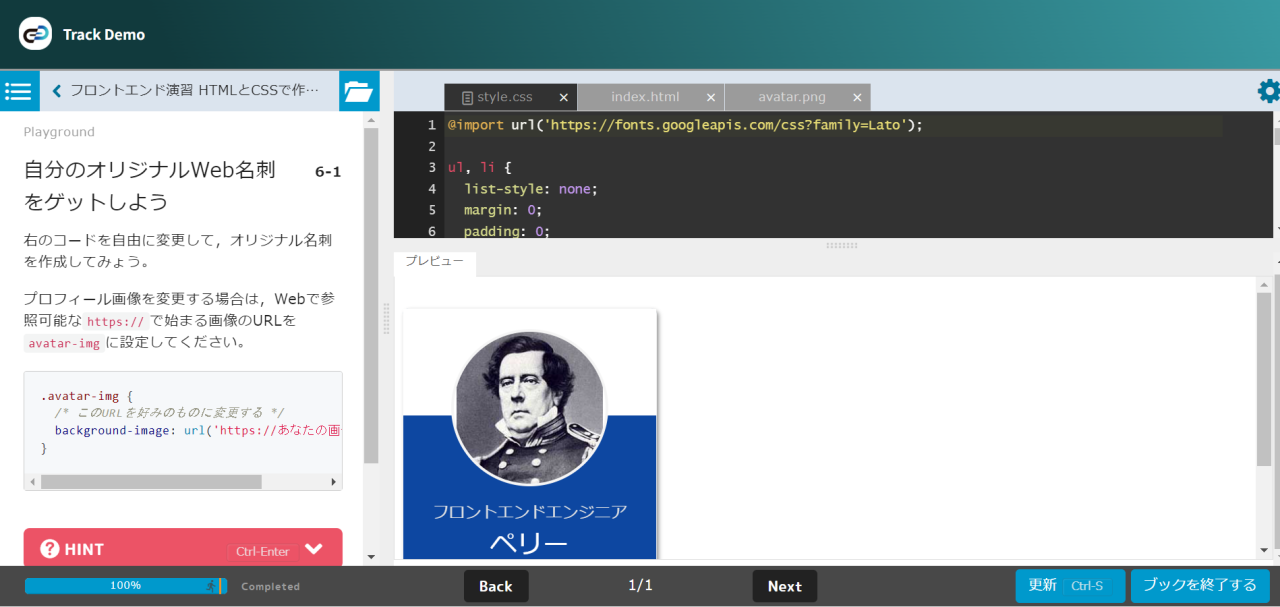
Task: Select the プレビュー preview tab
Action: [434, 261]
